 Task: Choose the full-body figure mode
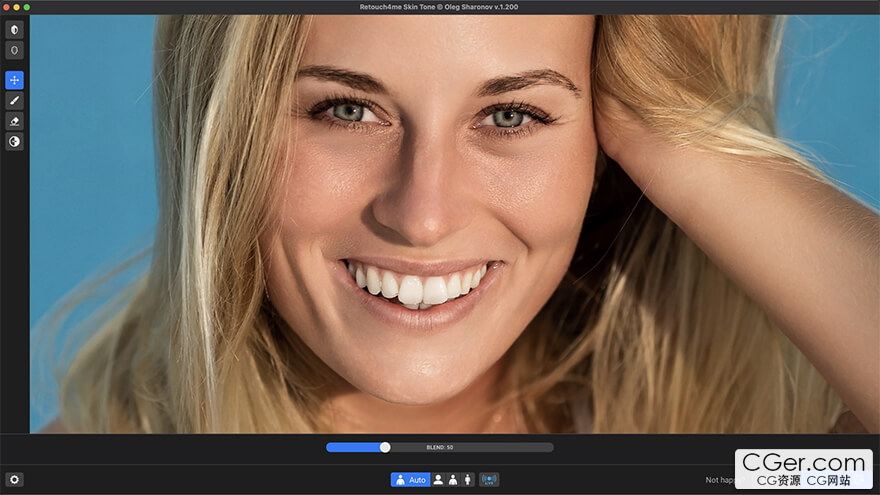467,480
